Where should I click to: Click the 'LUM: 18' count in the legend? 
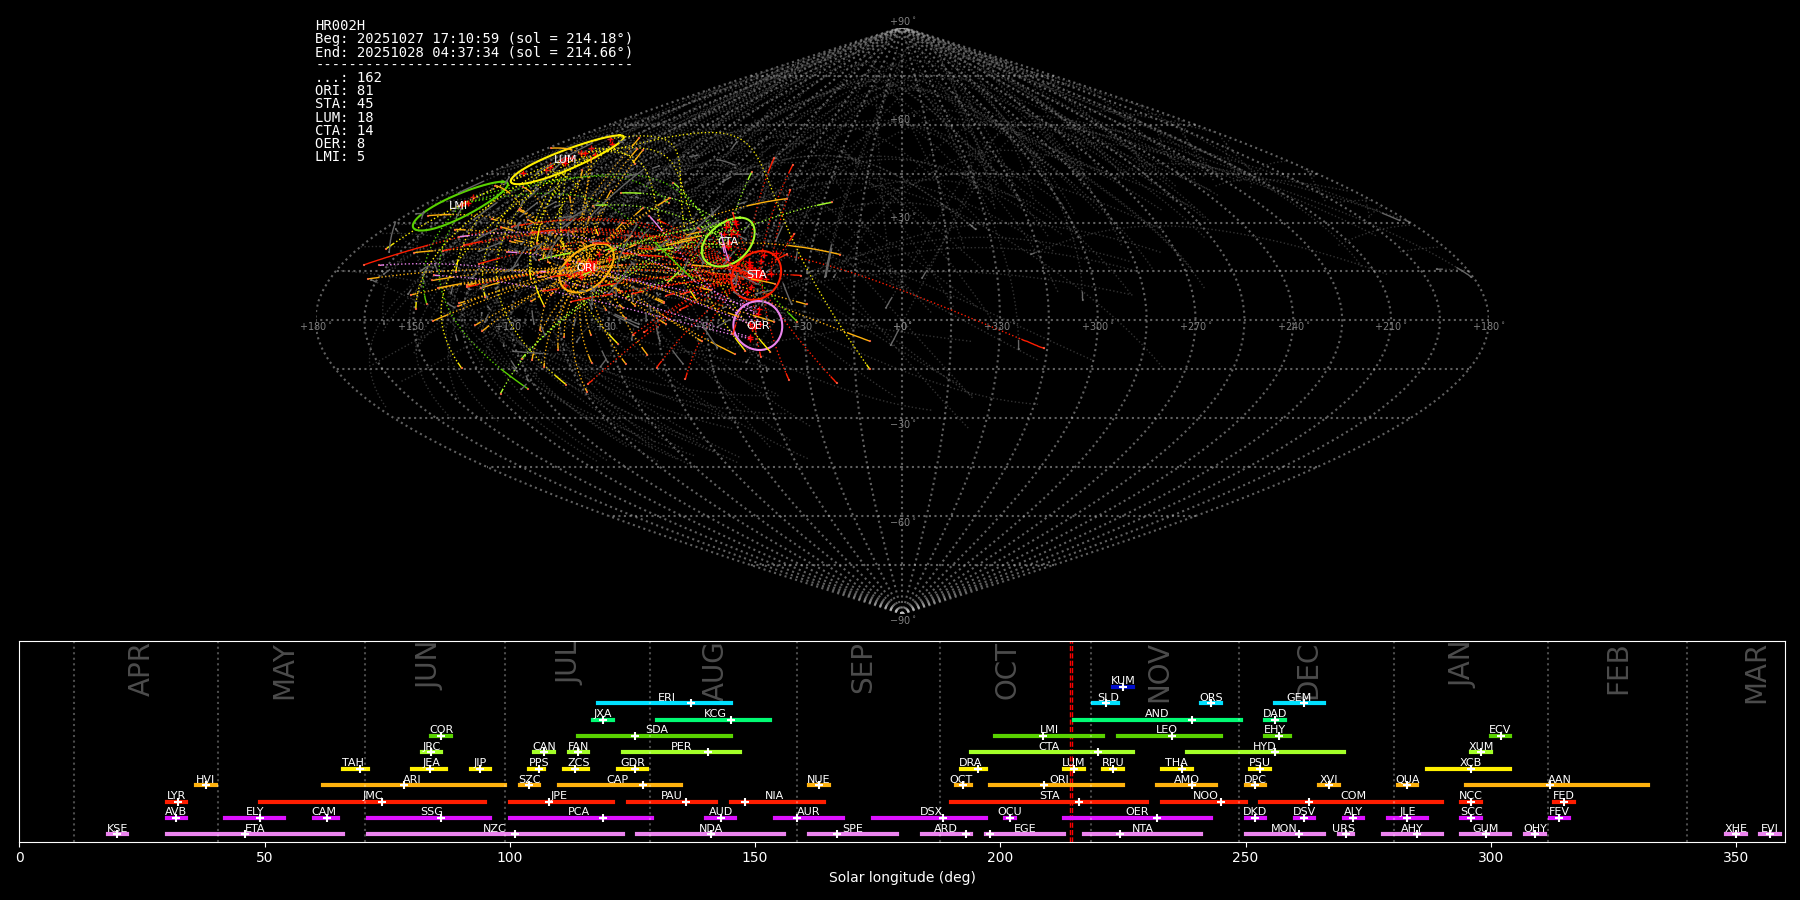point(344,118)
